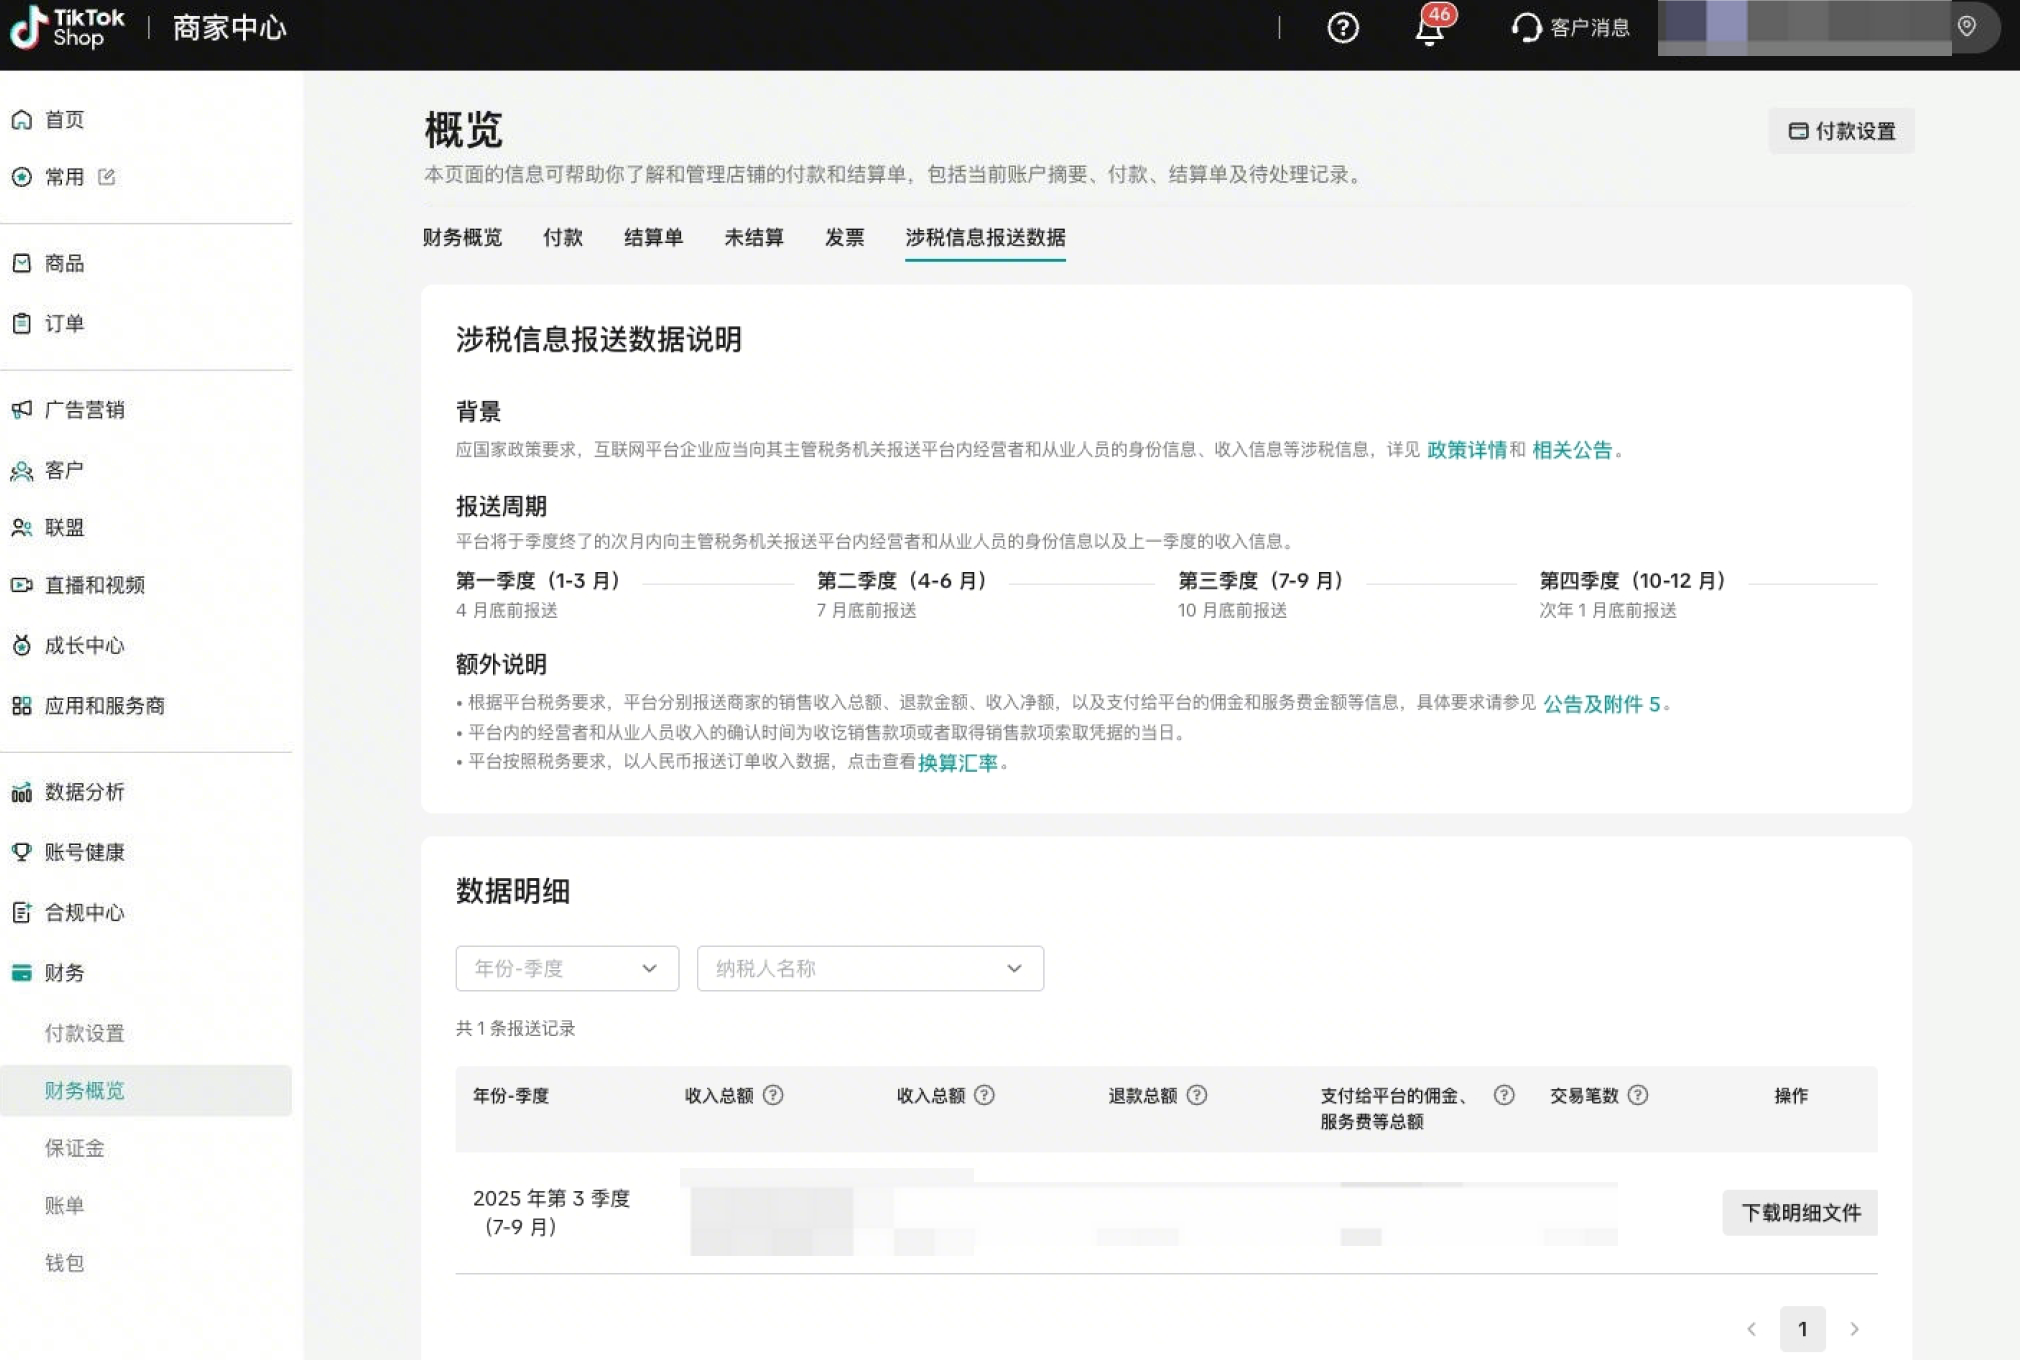Switch to the 结算单 tab

[x=653, y=237]
